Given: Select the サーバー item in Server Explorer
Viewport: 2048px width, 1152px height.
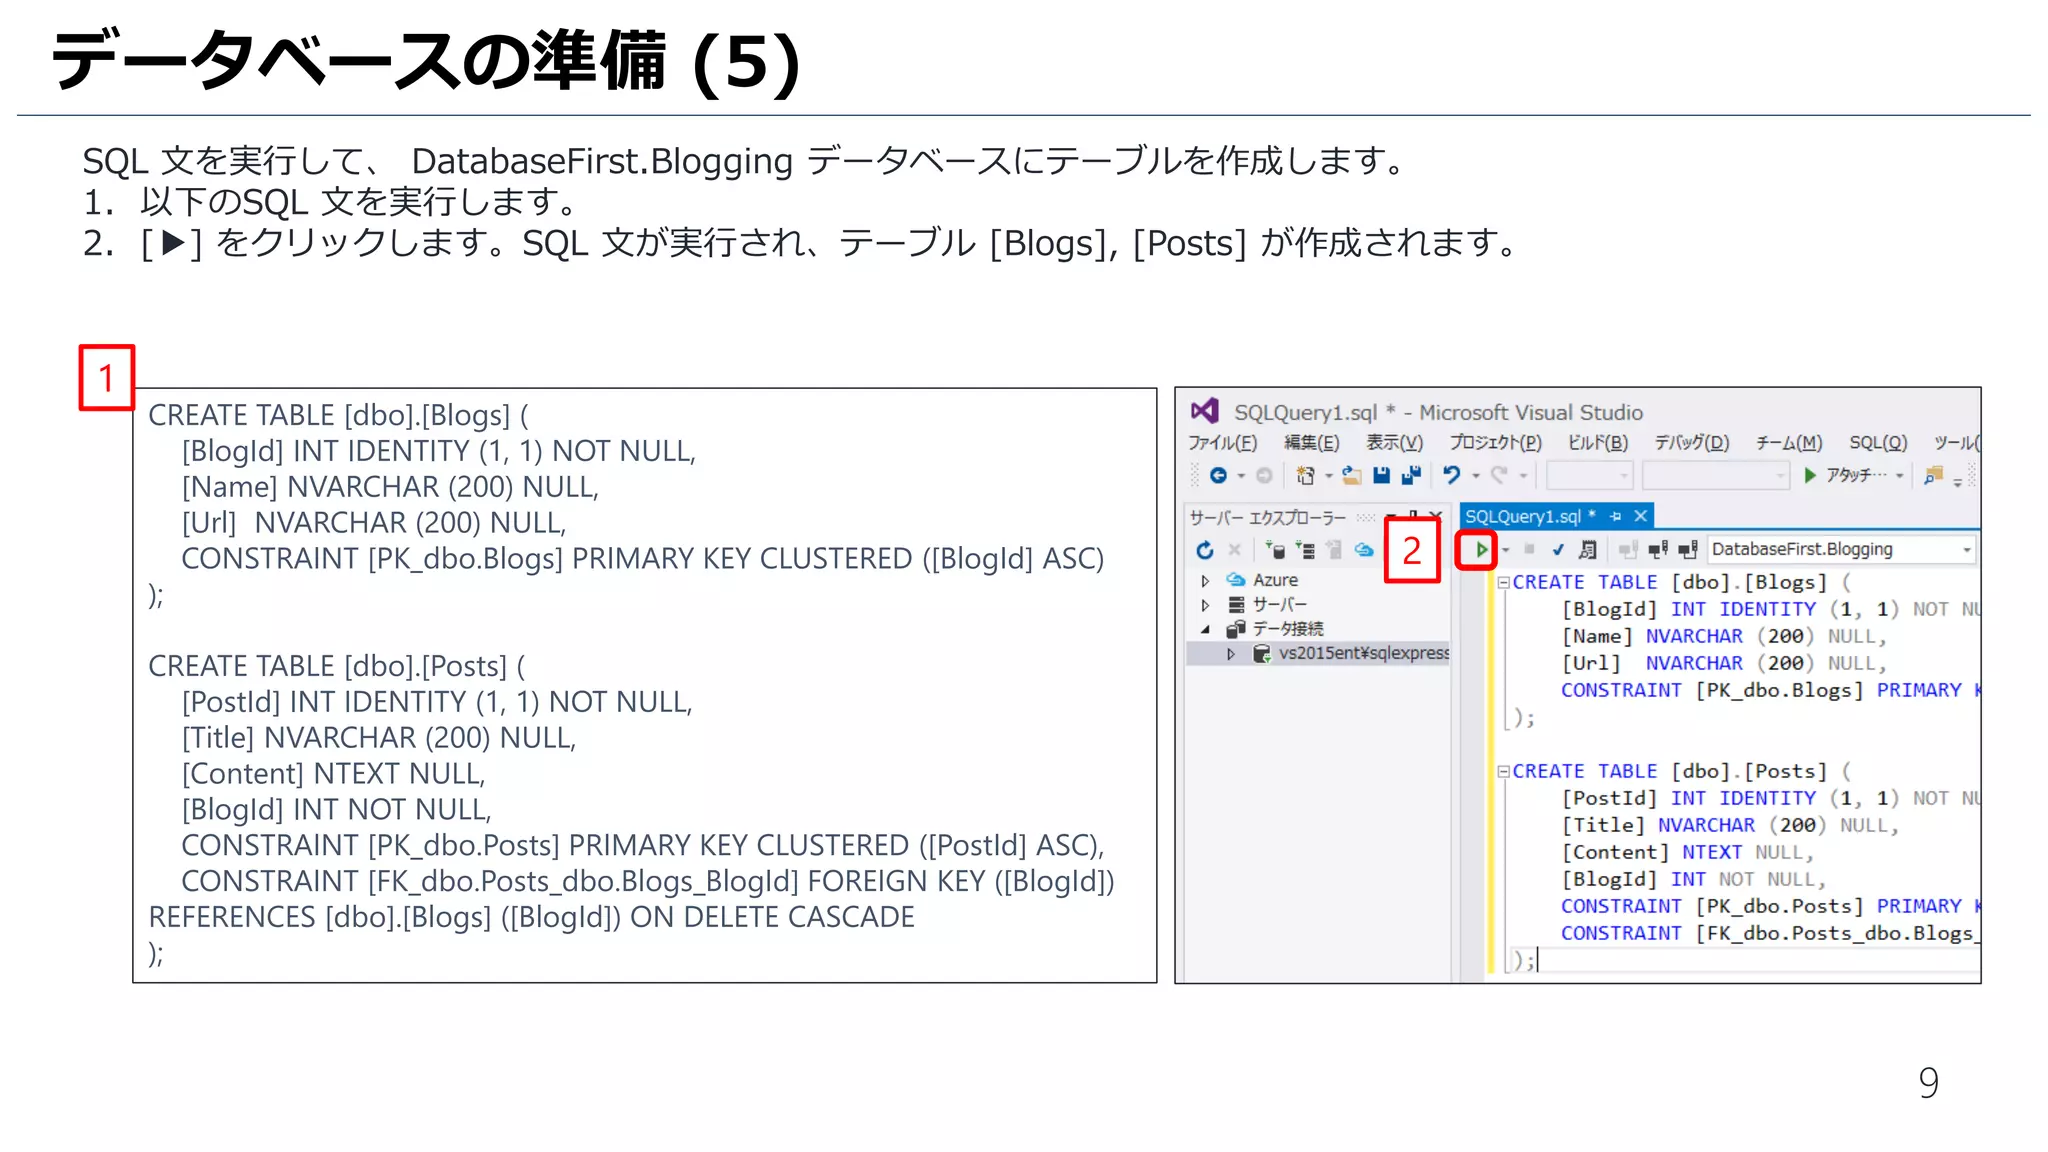Looking at the screenshot, I should click(x=1280, y=605).
